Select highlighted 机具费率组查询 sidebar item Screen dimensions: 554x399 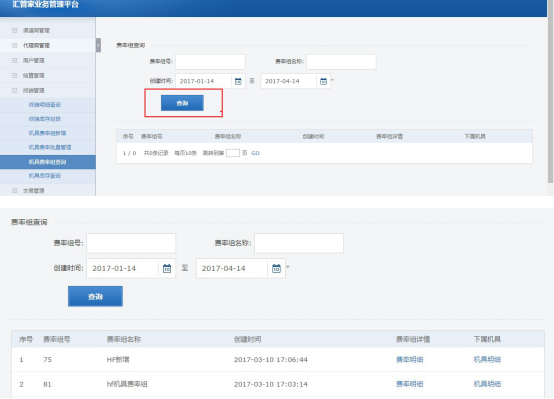pos(48,162)
